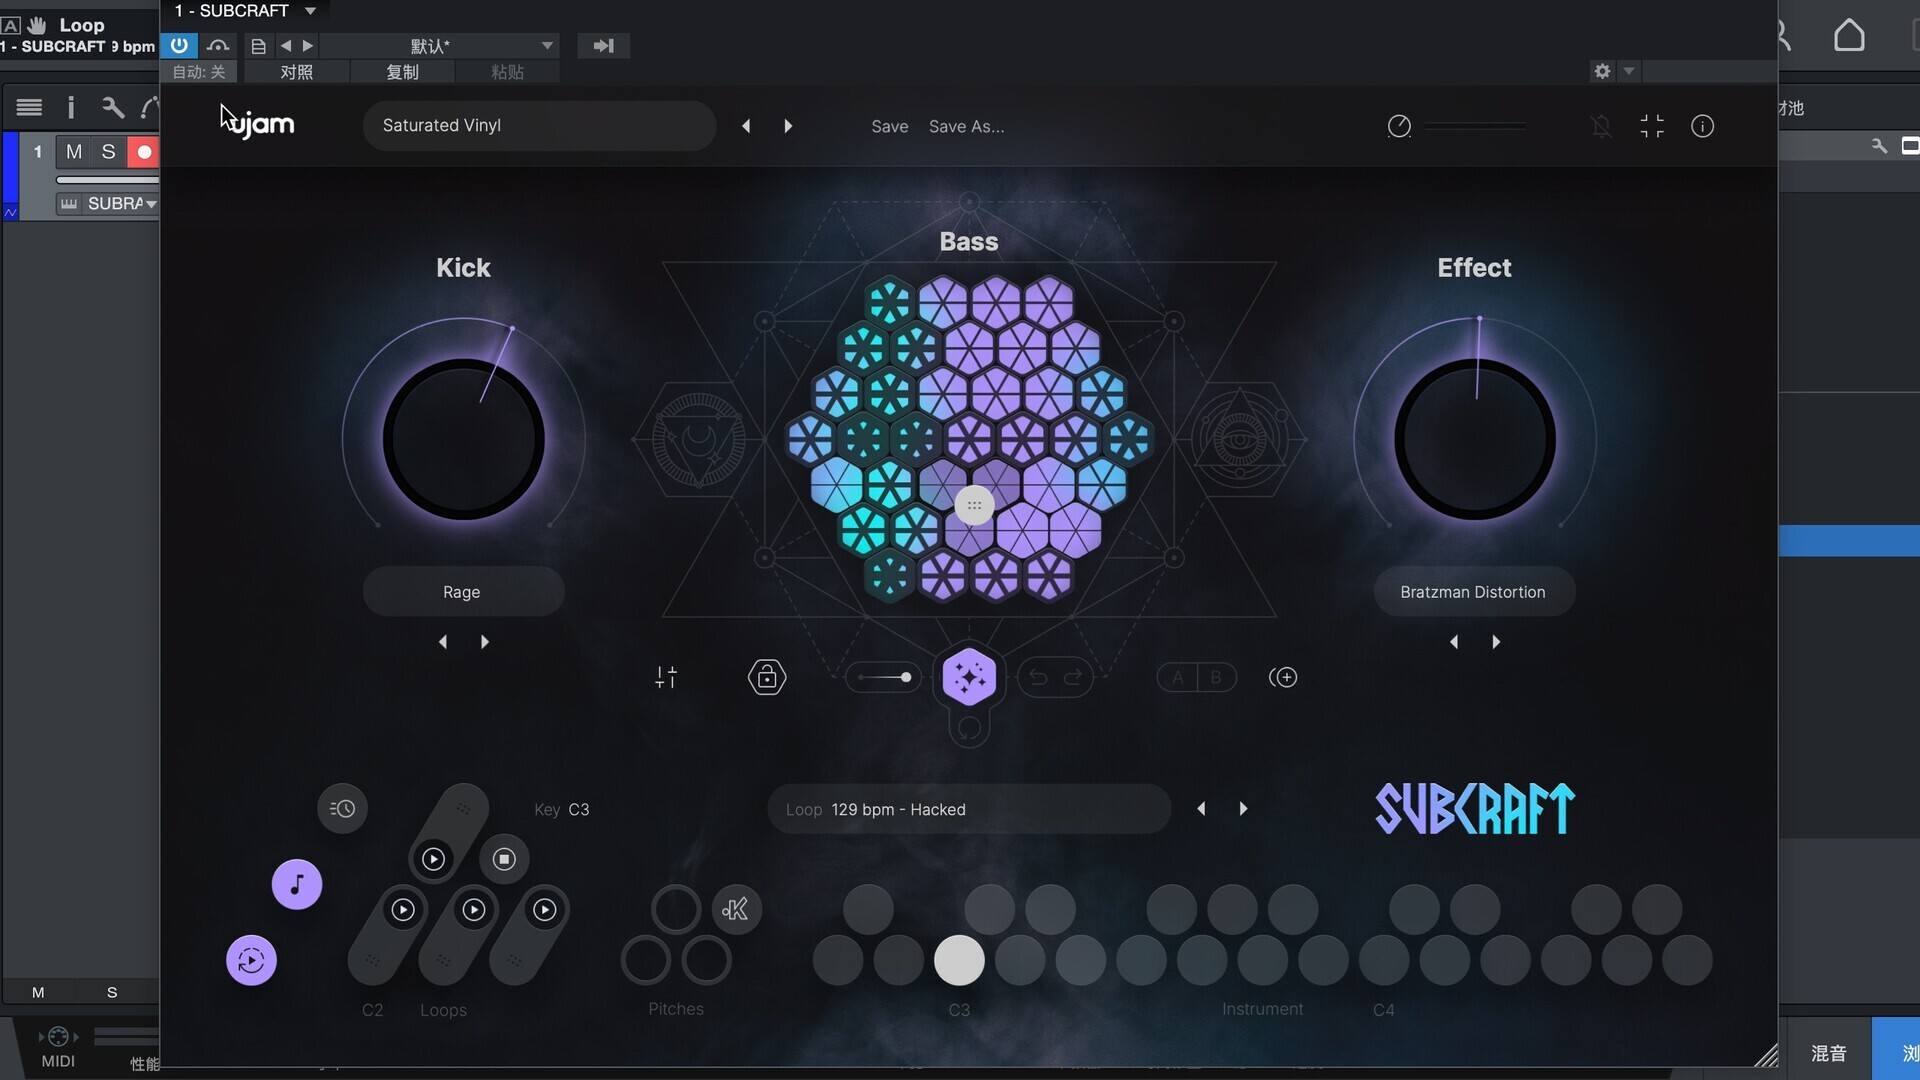Image resolution: width=1920 pixels, height=1080 pixels.
Task: Click the highlighted C3 instrument key
Action: tap(959, 960)
